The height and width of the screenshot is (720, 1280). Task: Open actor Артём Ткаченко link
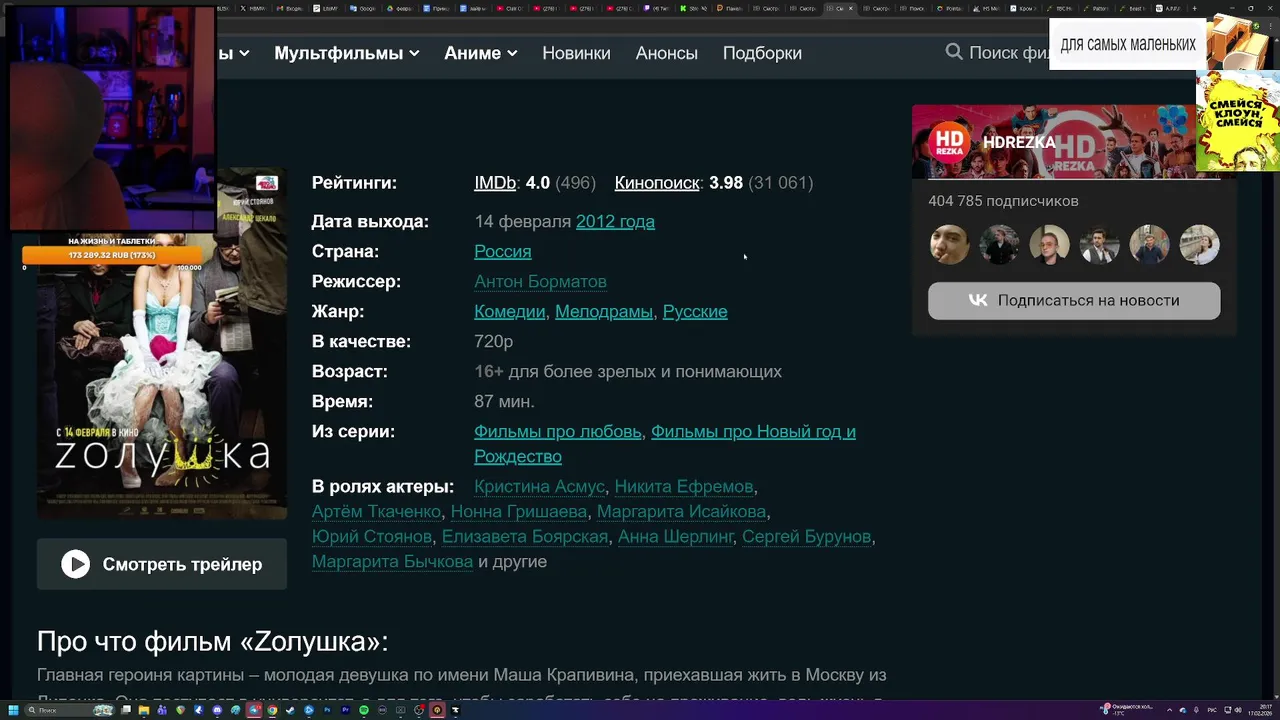point(376,512)
